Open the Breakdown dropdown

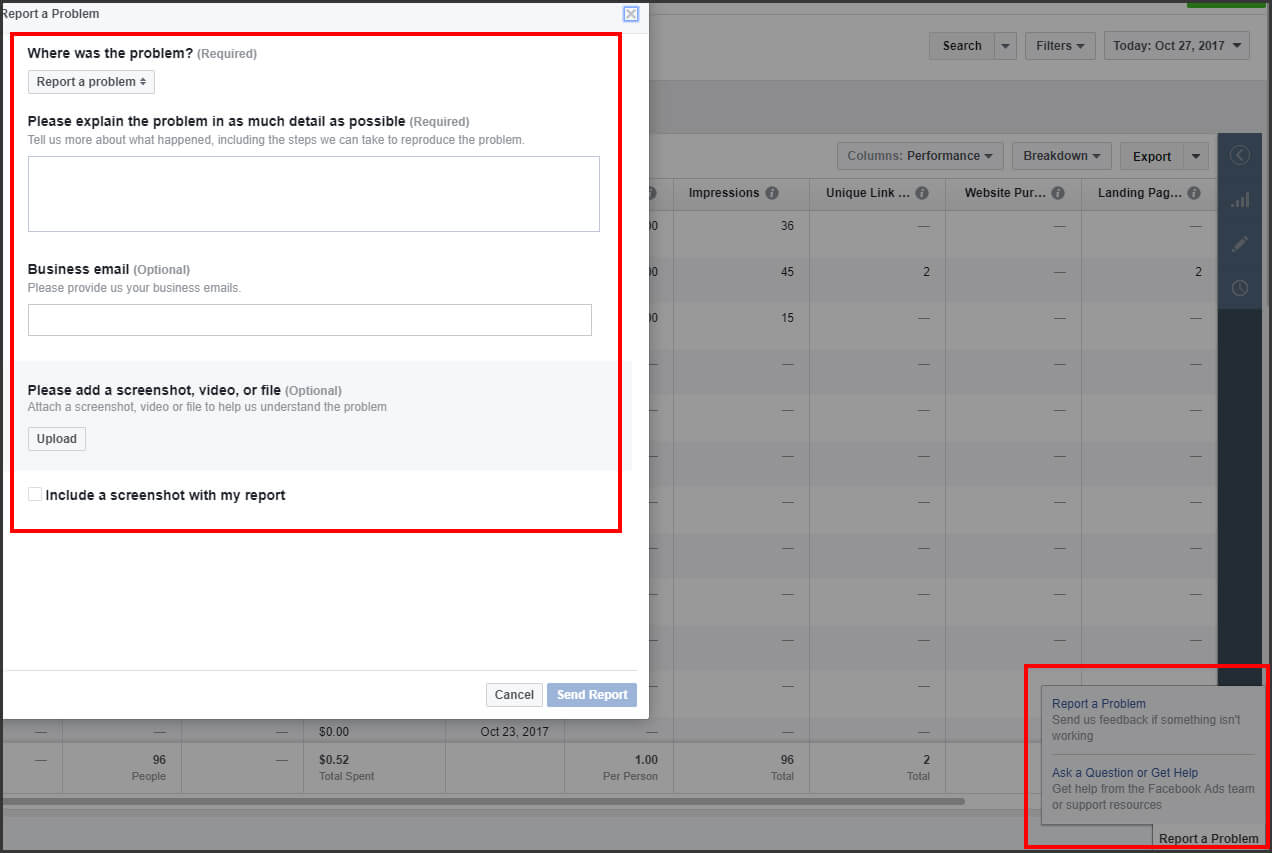click(x=1061, y=156)
